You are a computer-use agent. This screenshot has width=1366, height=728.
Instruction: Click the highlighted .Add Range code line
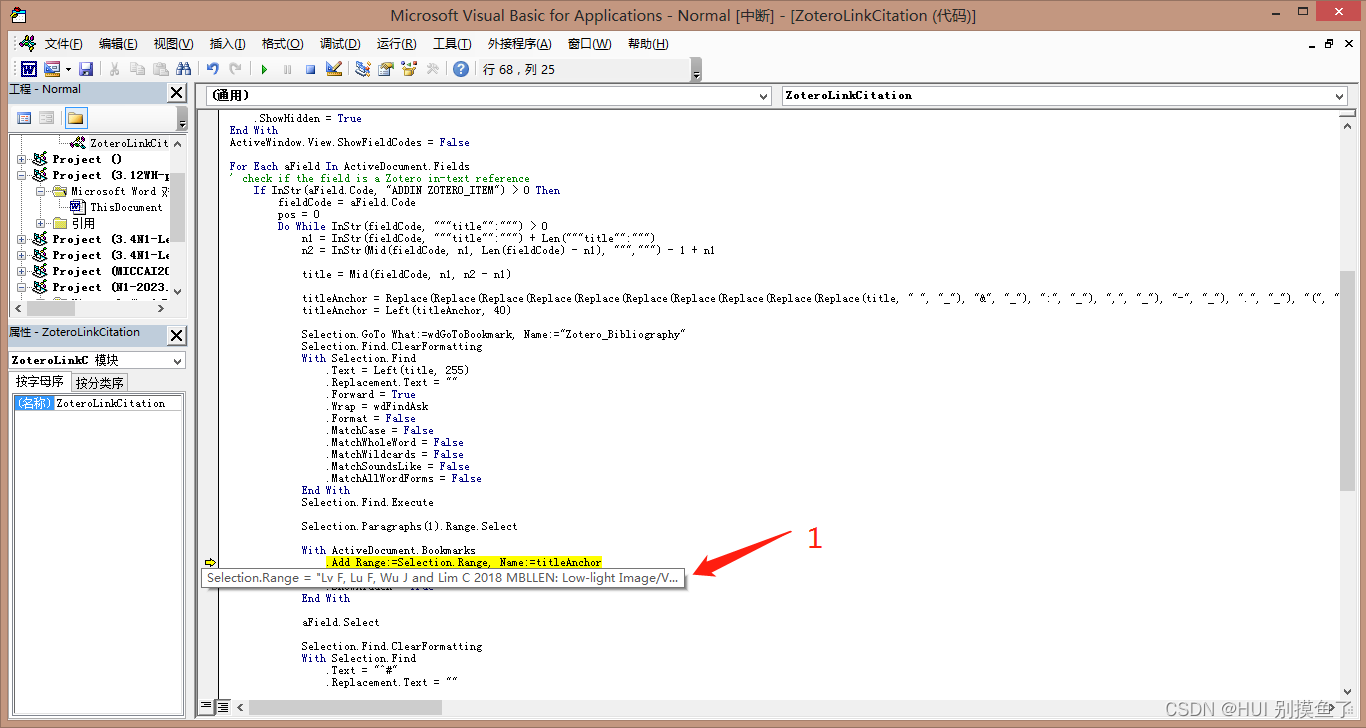pyautogui.click(x=466, y=562)
